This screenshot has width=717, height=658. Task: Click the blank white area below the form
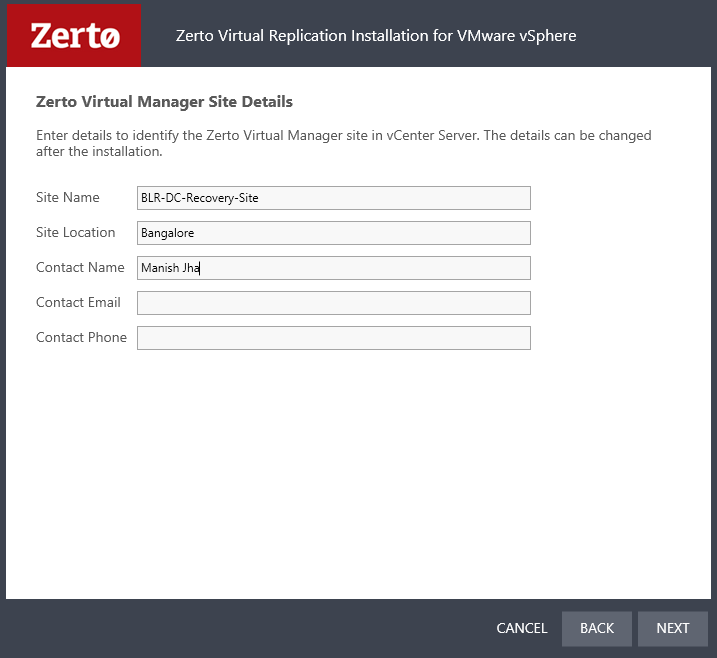[x=358, y=470]
